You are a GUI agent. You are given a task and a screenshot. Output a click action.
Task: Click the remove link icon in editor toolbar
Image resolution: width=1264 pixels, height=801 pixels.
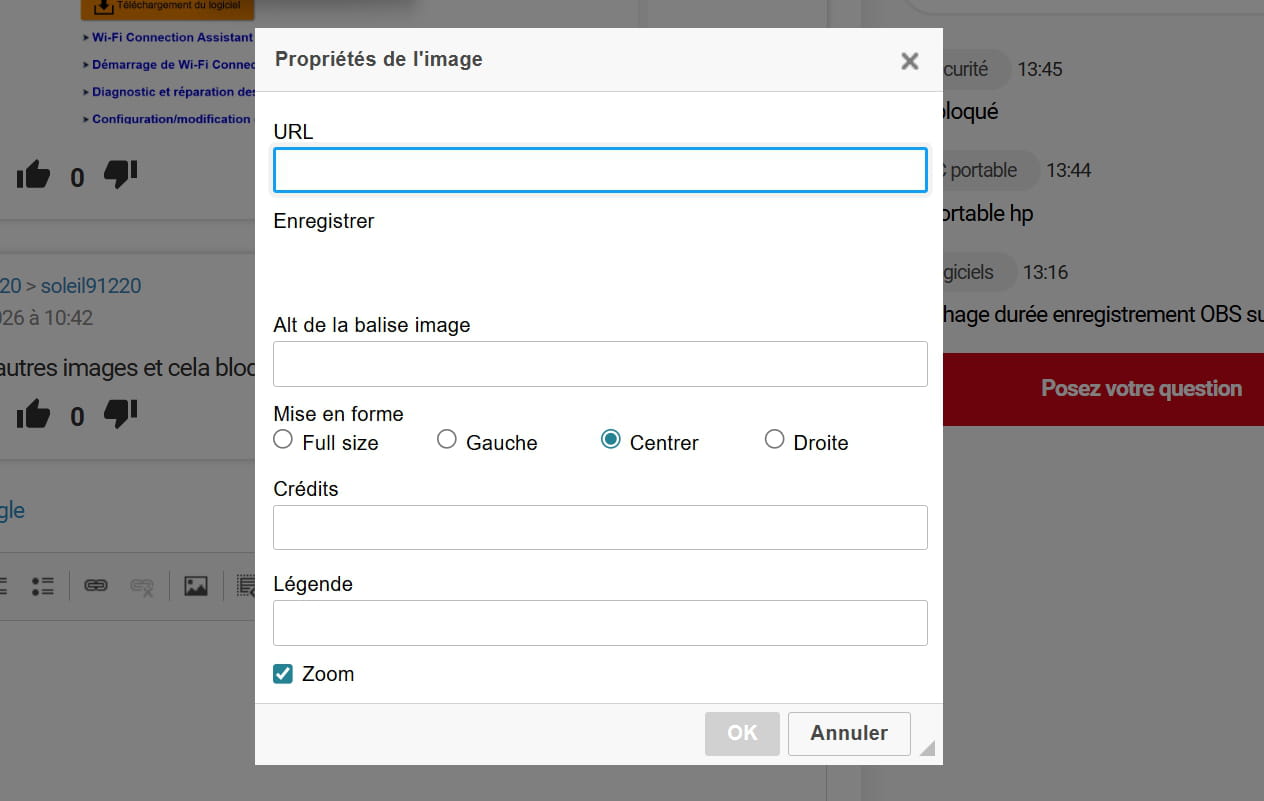click(x=142, y=587)
